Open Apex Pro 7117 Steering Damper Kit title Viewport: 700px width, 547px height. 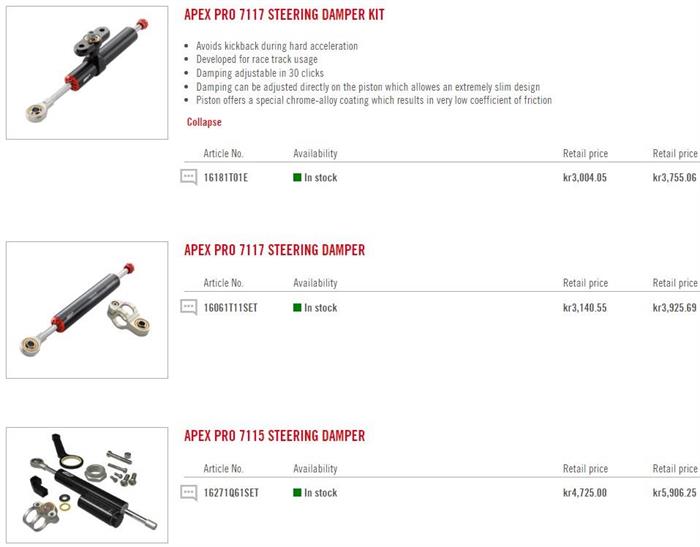[284, 14]
